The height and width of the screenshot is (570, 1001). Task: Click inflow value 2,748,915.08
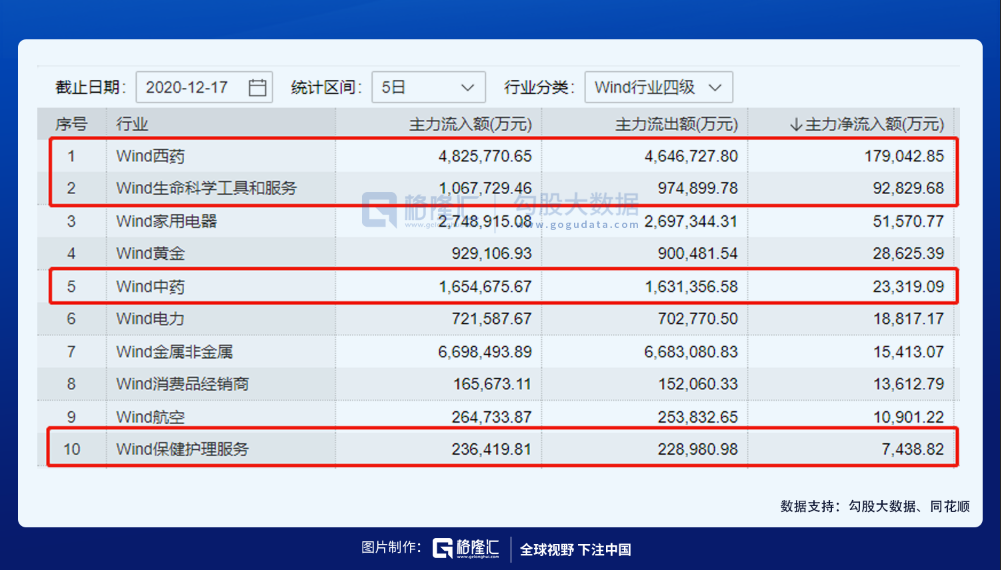click(485, 221)
